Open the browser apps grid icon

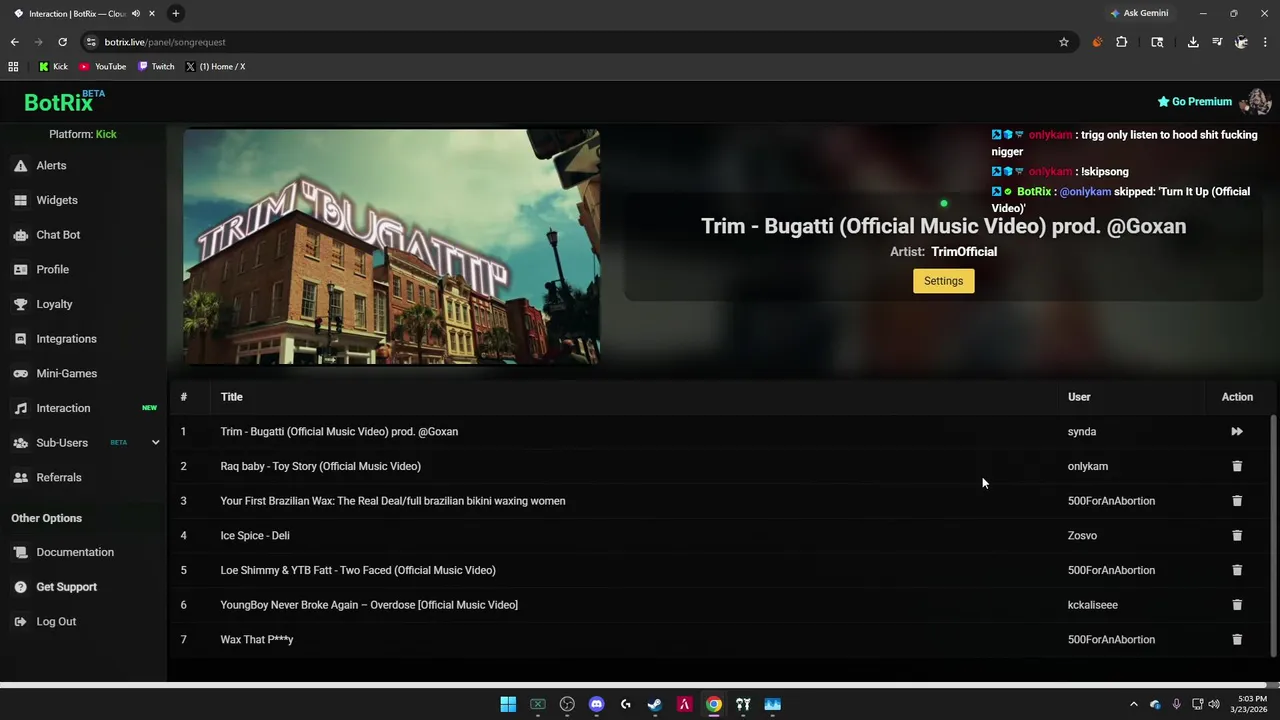click(x=13, y=67)
